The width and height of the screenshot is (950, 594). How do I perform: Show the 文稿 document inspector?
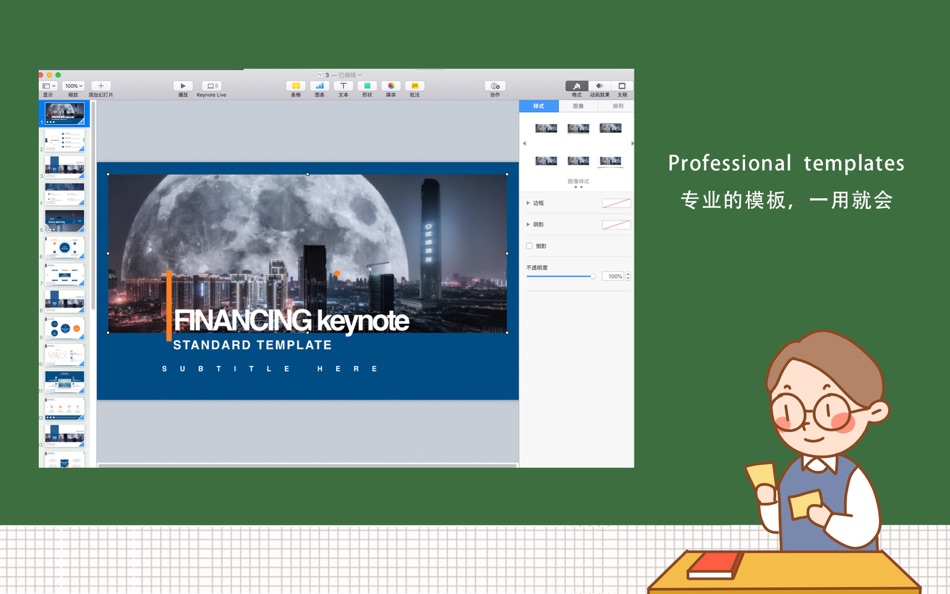tap(622, 86)
